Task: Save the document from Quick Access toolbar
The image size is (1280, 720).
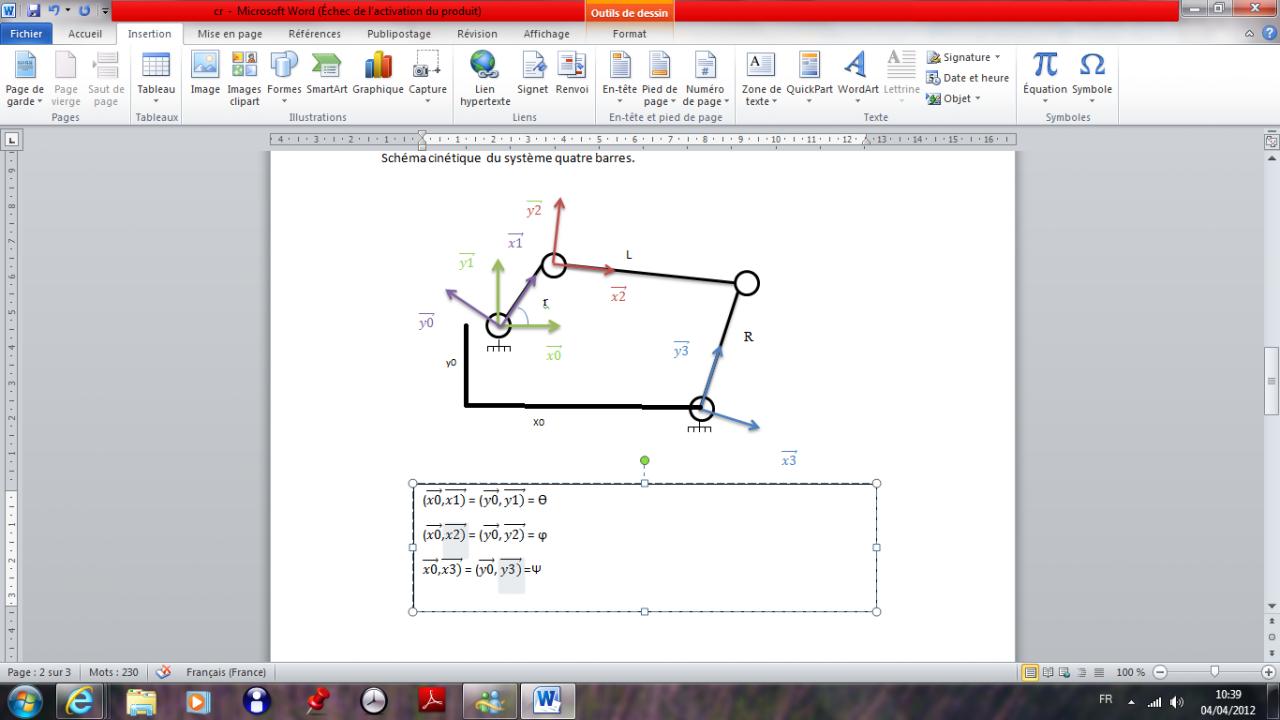Action: 33,11
